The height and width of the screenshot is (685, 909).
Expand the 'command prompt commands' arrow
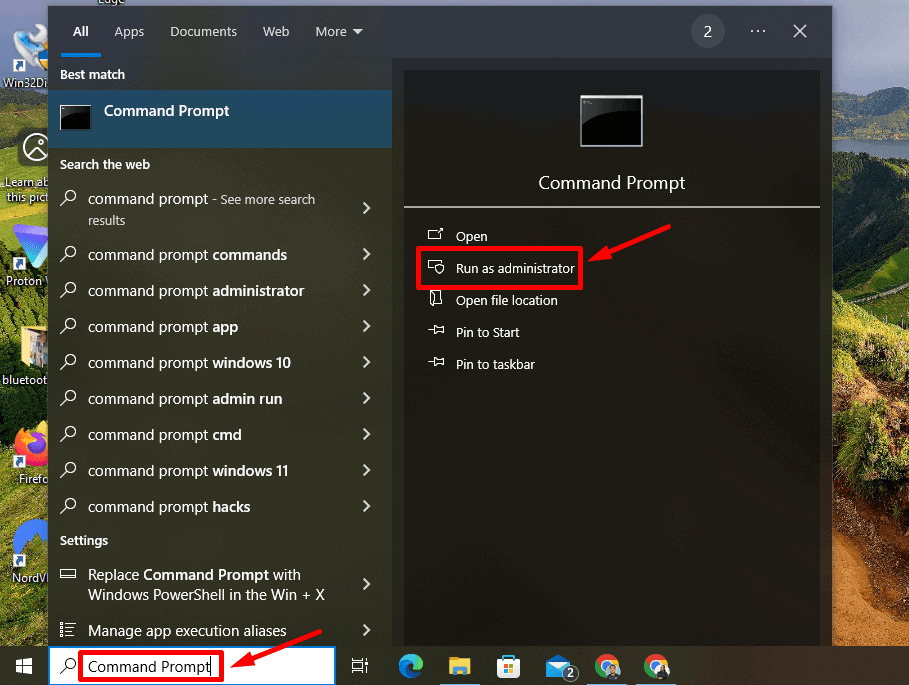[366, 254]
